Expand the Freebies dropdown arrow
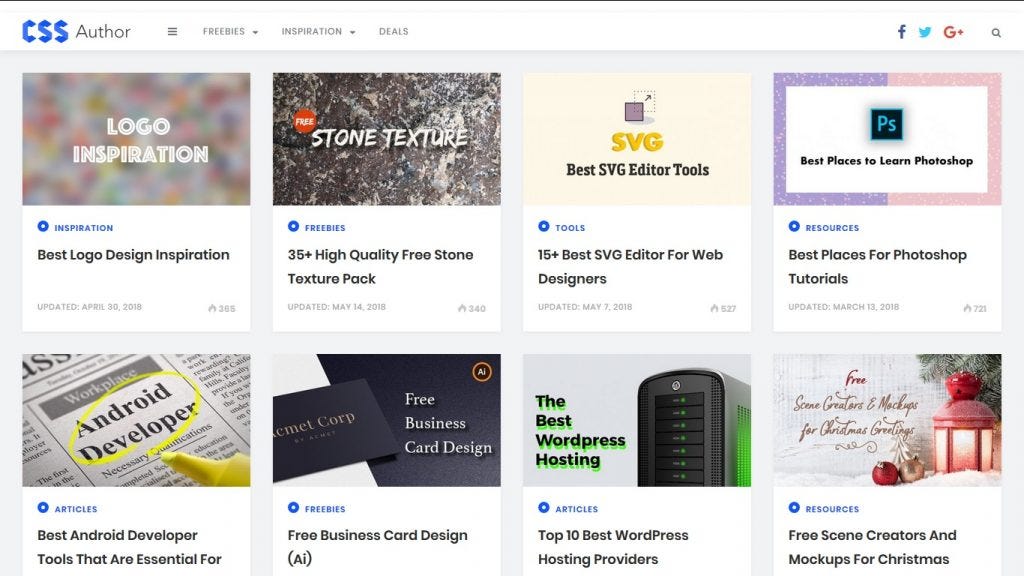1024x576 pixels. click(x=255, y=32)
